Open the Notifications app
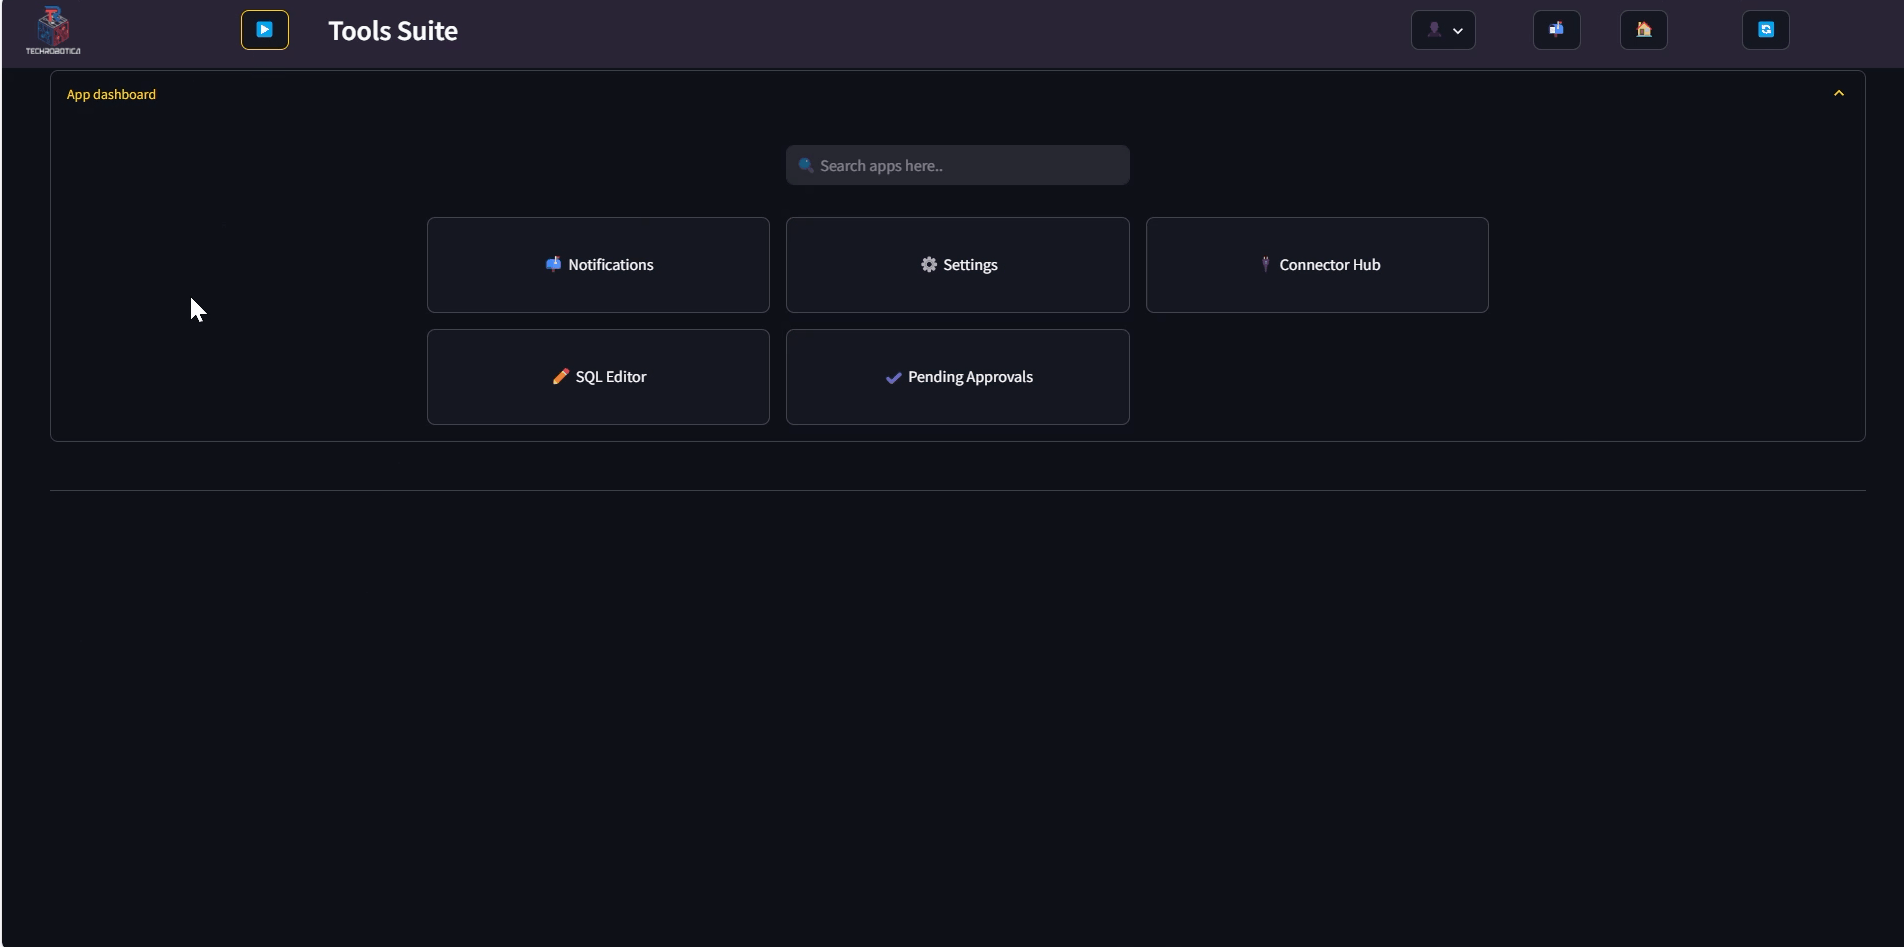Viewport: 1904px width, 947px height. coord(598,265)
